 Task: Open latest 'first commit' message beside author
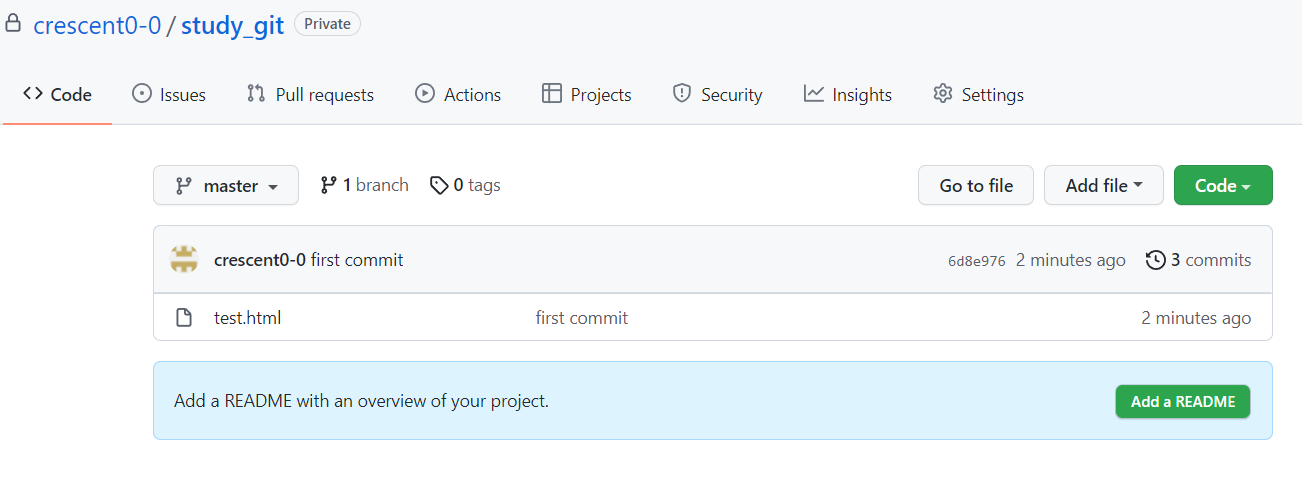pyautogui.click(x=357, y=260)
